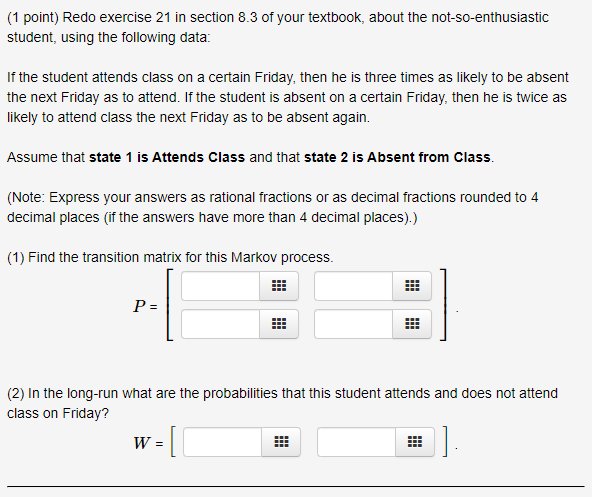The width and height of the screenshot is (592, 497).
Task: Open equation editor for P row 2 column 1
Action: (279, 324)
